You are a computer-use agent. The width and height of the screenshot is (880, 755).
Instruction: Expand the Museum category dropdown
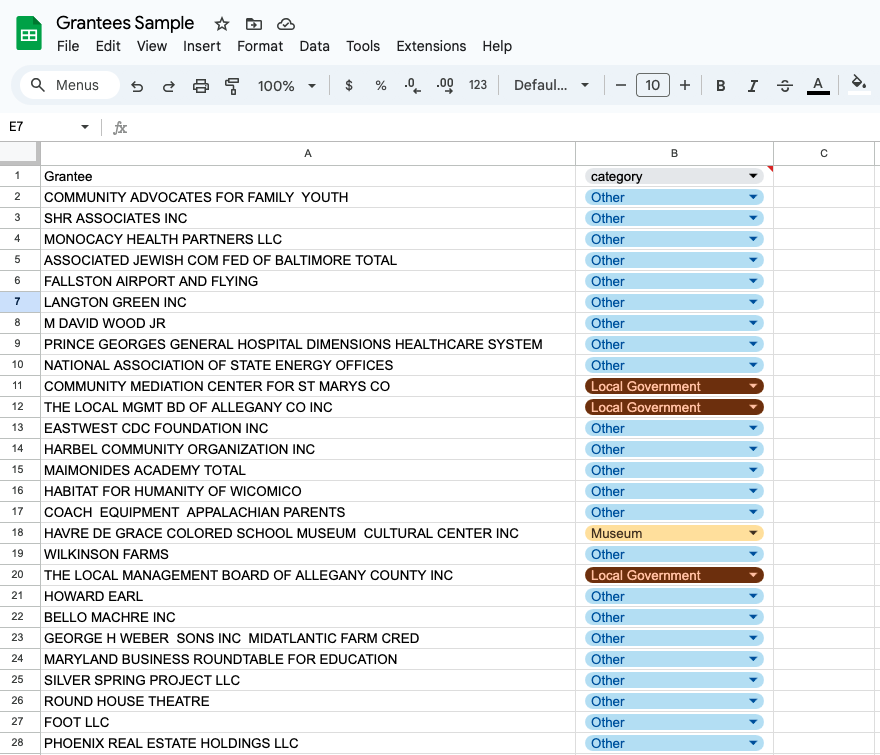[753, 533]
